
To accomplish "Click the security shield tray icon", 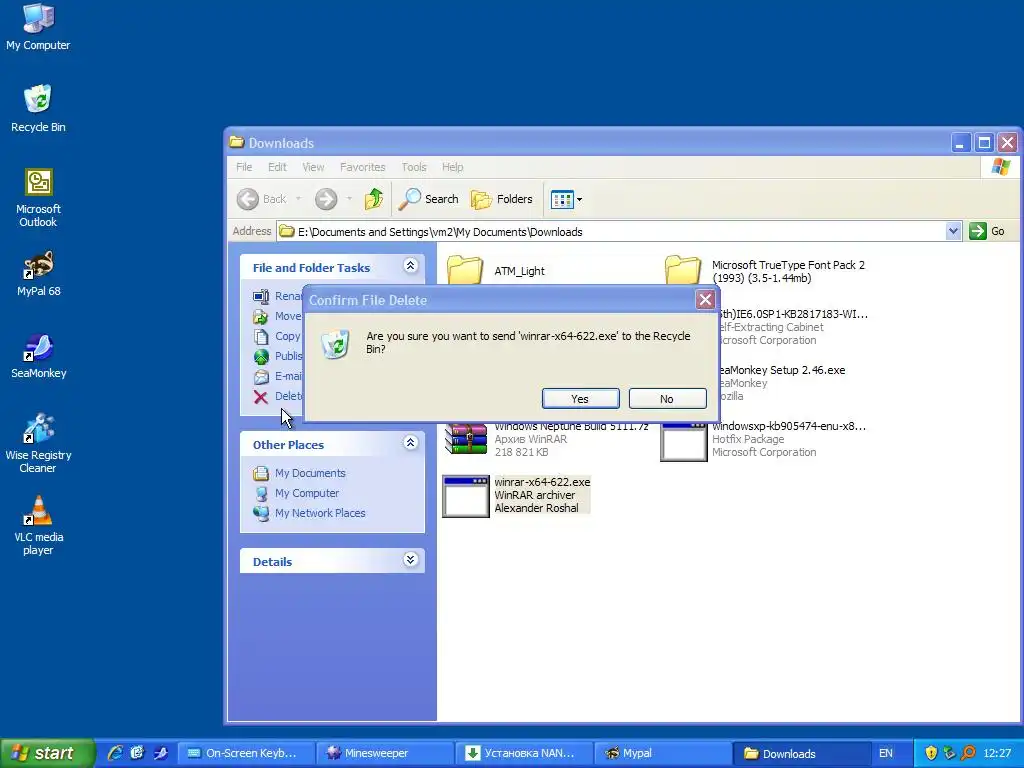I will click(931, 753).
